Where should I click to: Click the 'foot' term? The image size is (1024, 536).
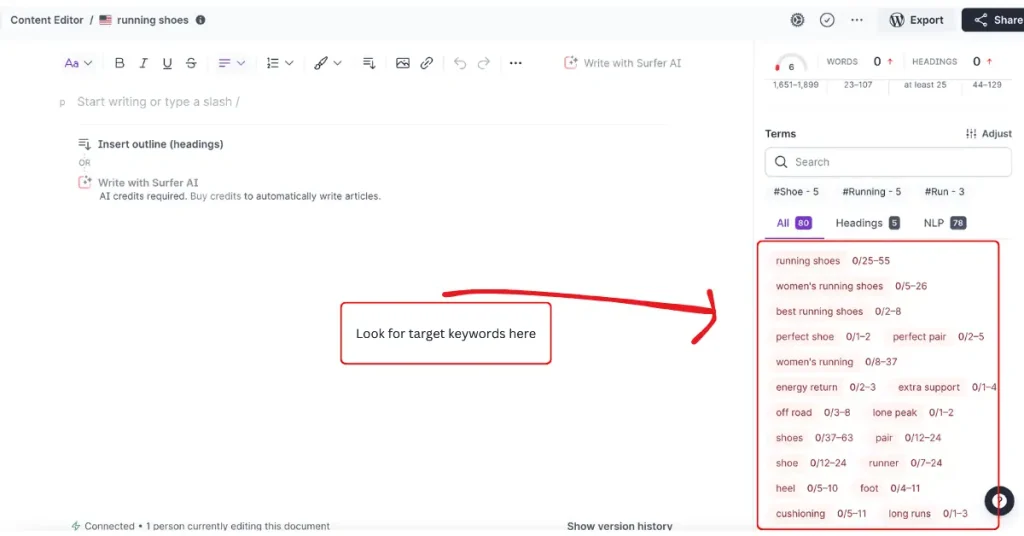pyautogui.click(x=869, y=488)
